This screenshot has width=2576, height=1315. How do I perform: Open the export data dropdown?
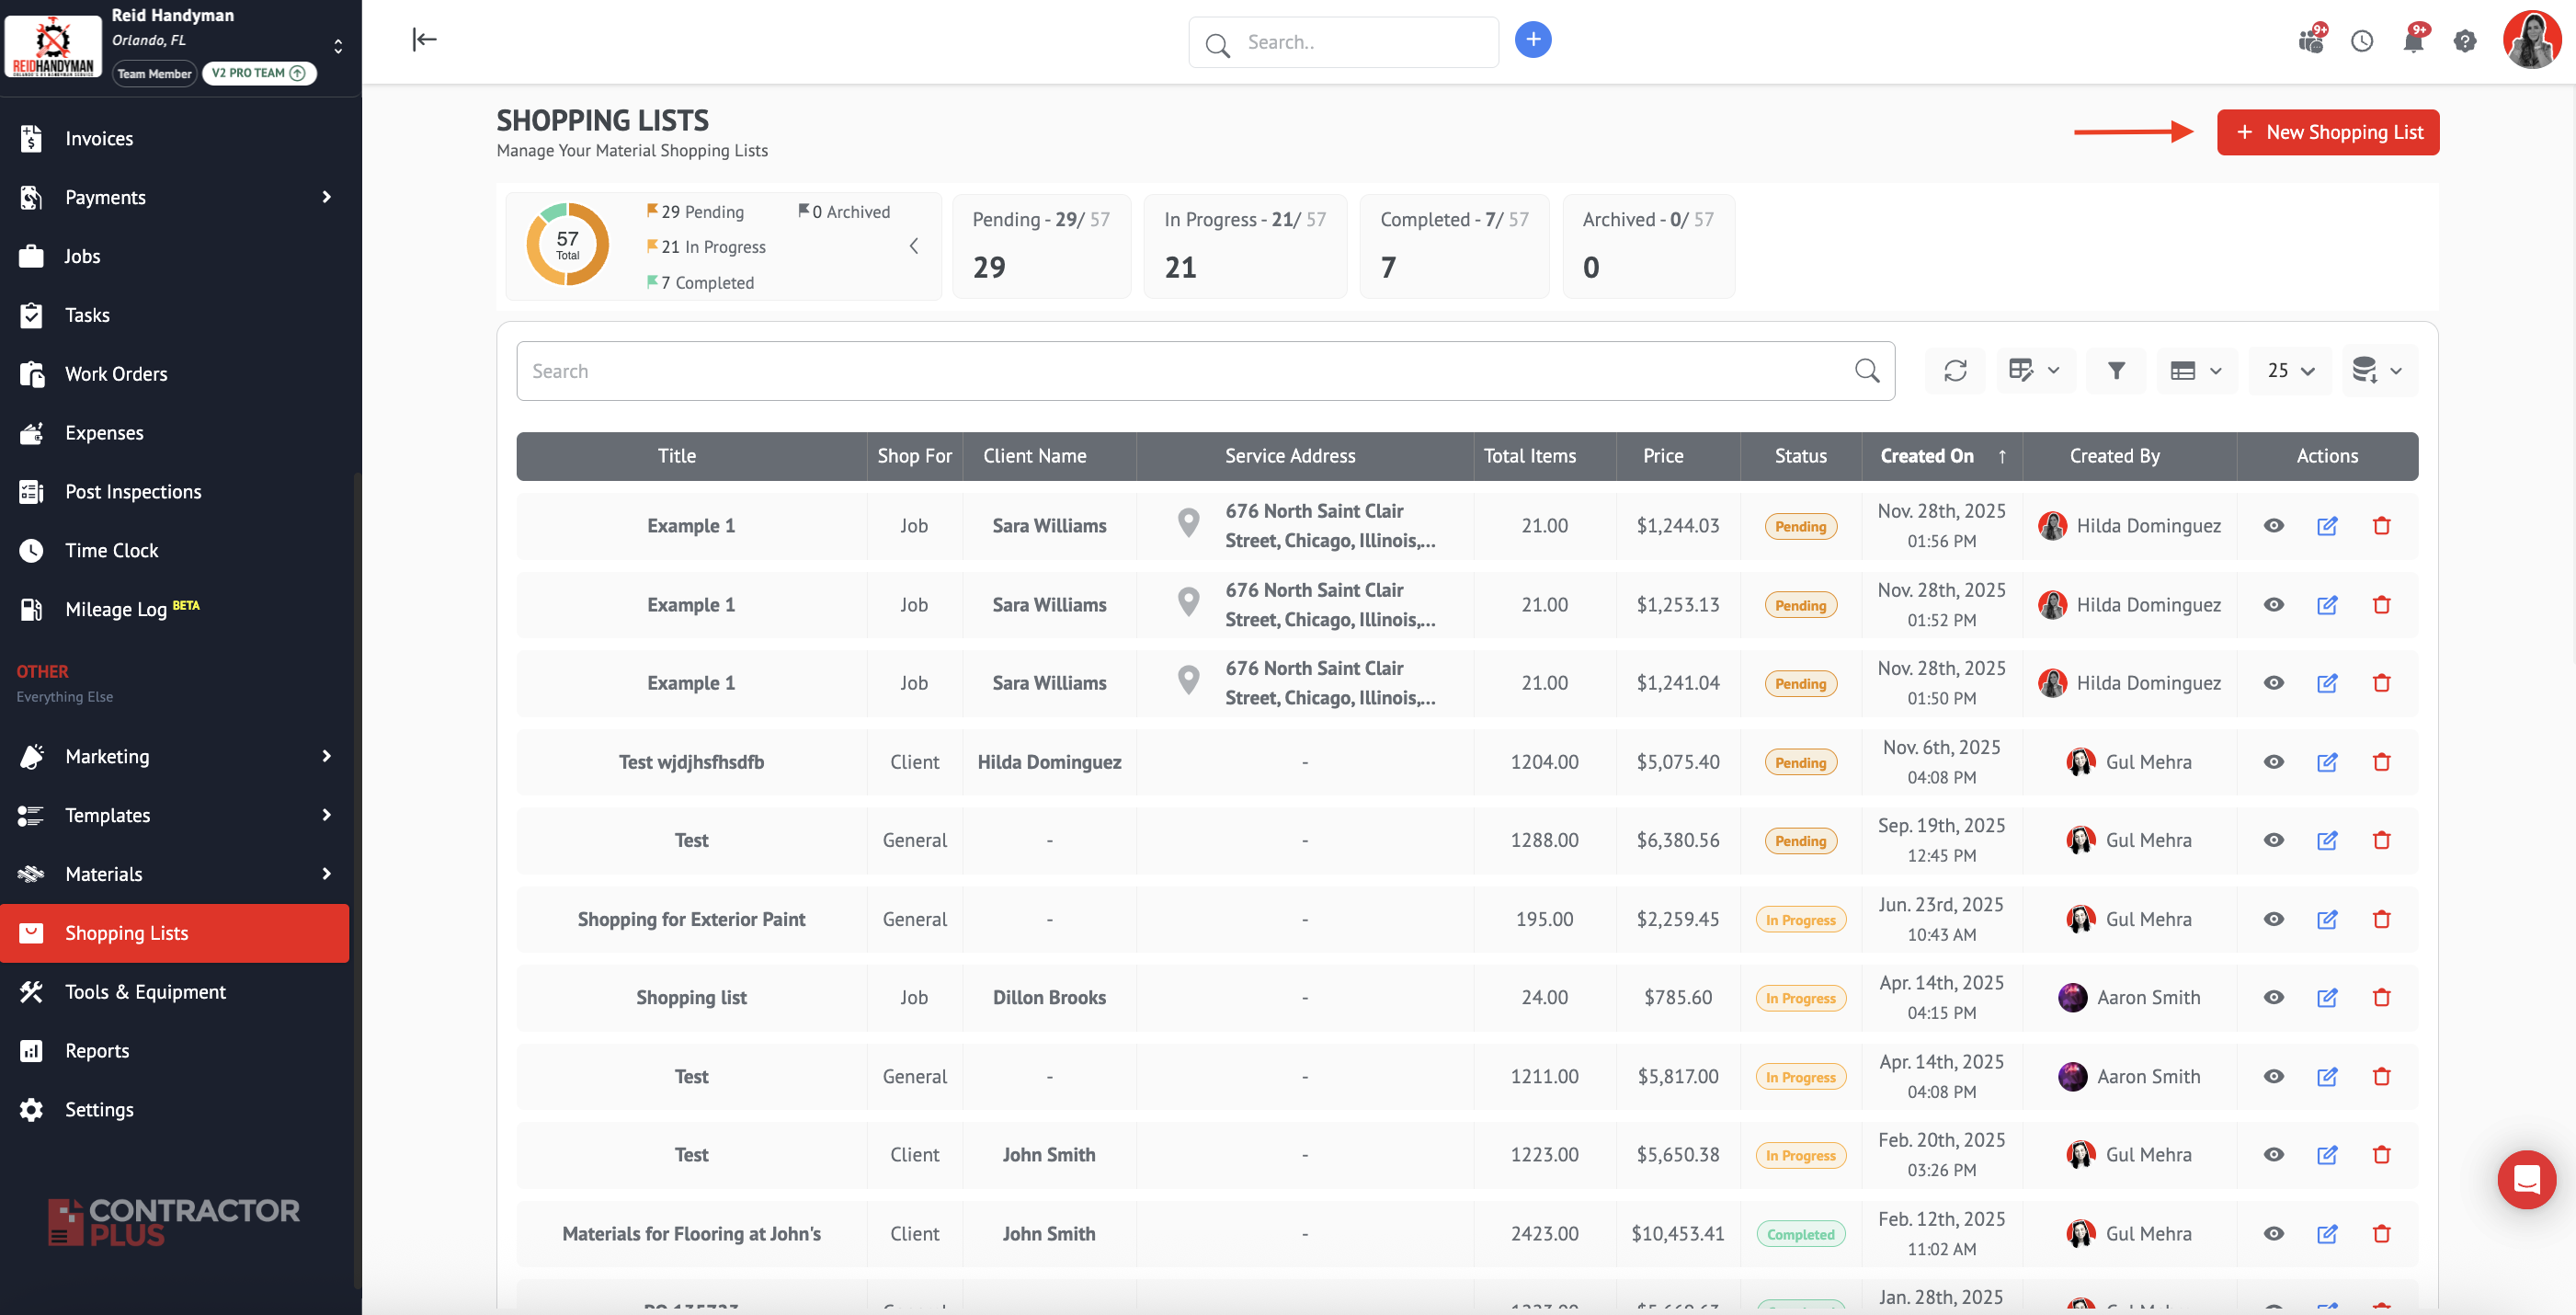(2378, 371)
